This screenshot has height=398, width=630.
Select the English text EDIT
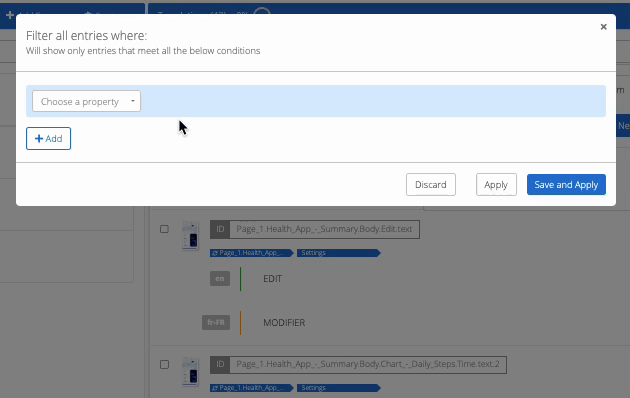tap(272, 279)
